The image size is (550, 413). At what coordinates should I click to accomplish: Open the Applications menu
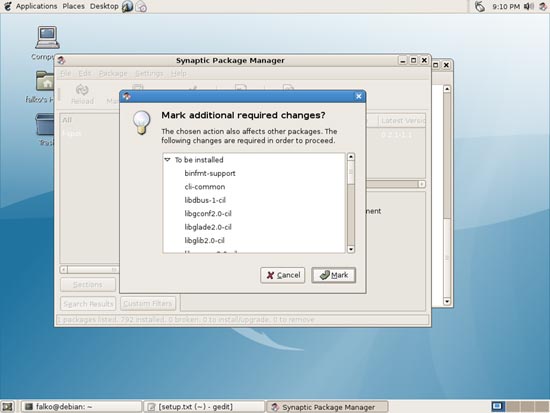(36, 6)
